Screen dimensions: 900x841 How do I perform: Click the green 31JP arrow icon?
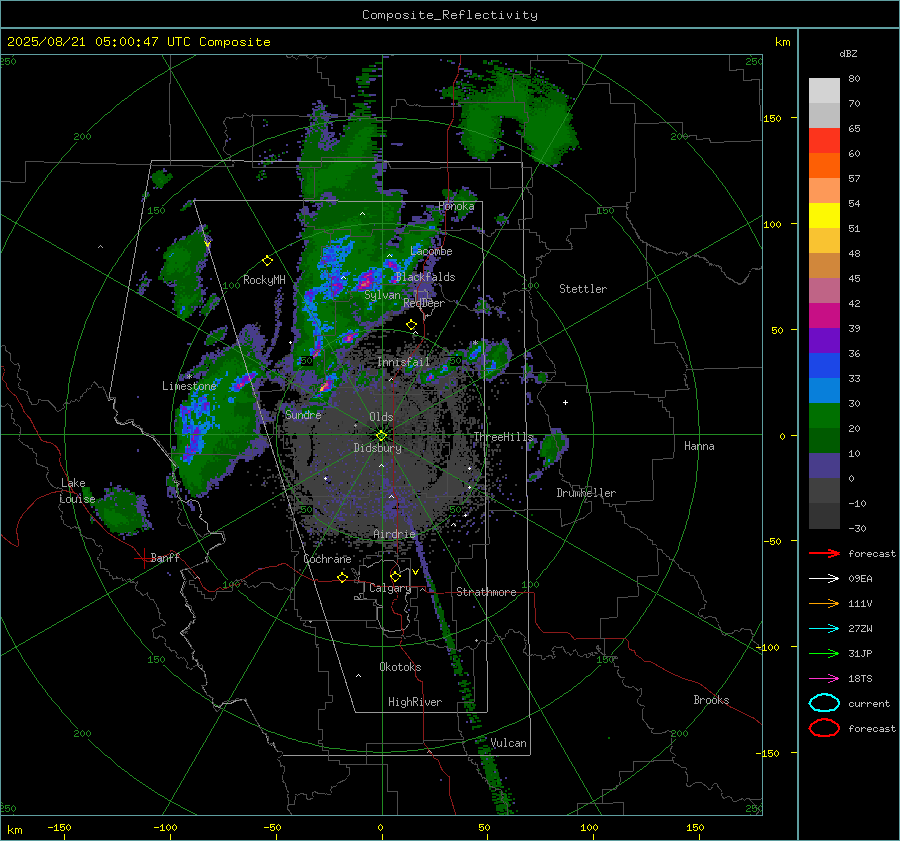(x=824, y=653)
